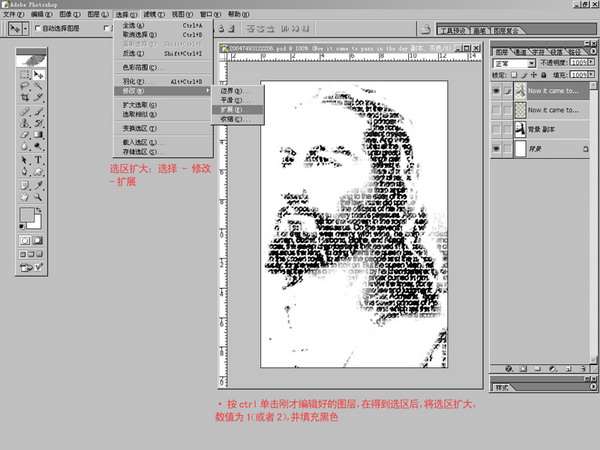Click the create new layer icon
Viewport: 600px width, 450px height.
point(569,367)
